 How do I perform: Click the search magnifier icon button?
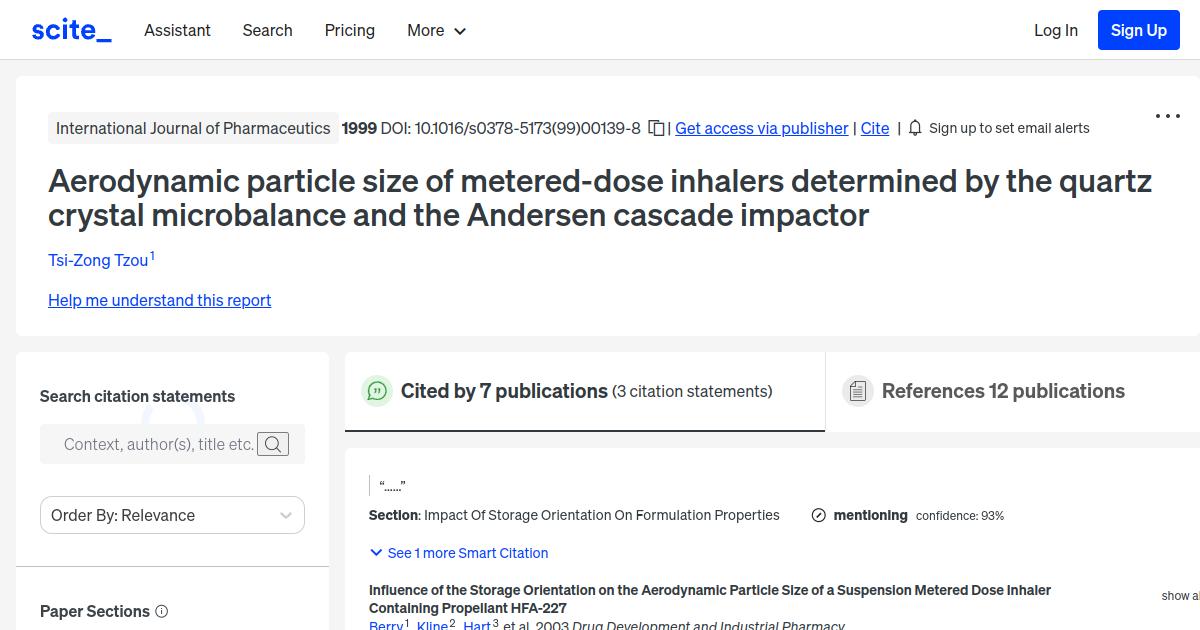point(273,444)
